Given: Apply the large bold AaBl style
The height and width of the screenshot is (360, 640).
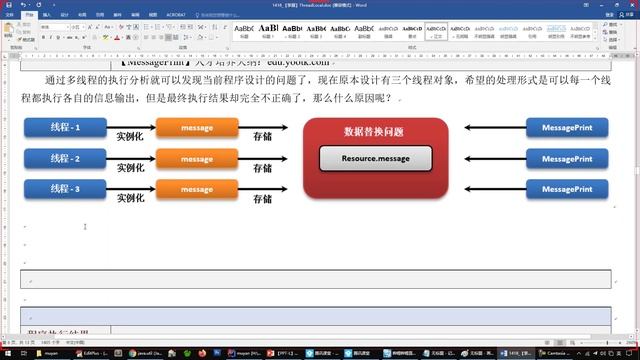Looking at the screenshot, I should (268, 31).
